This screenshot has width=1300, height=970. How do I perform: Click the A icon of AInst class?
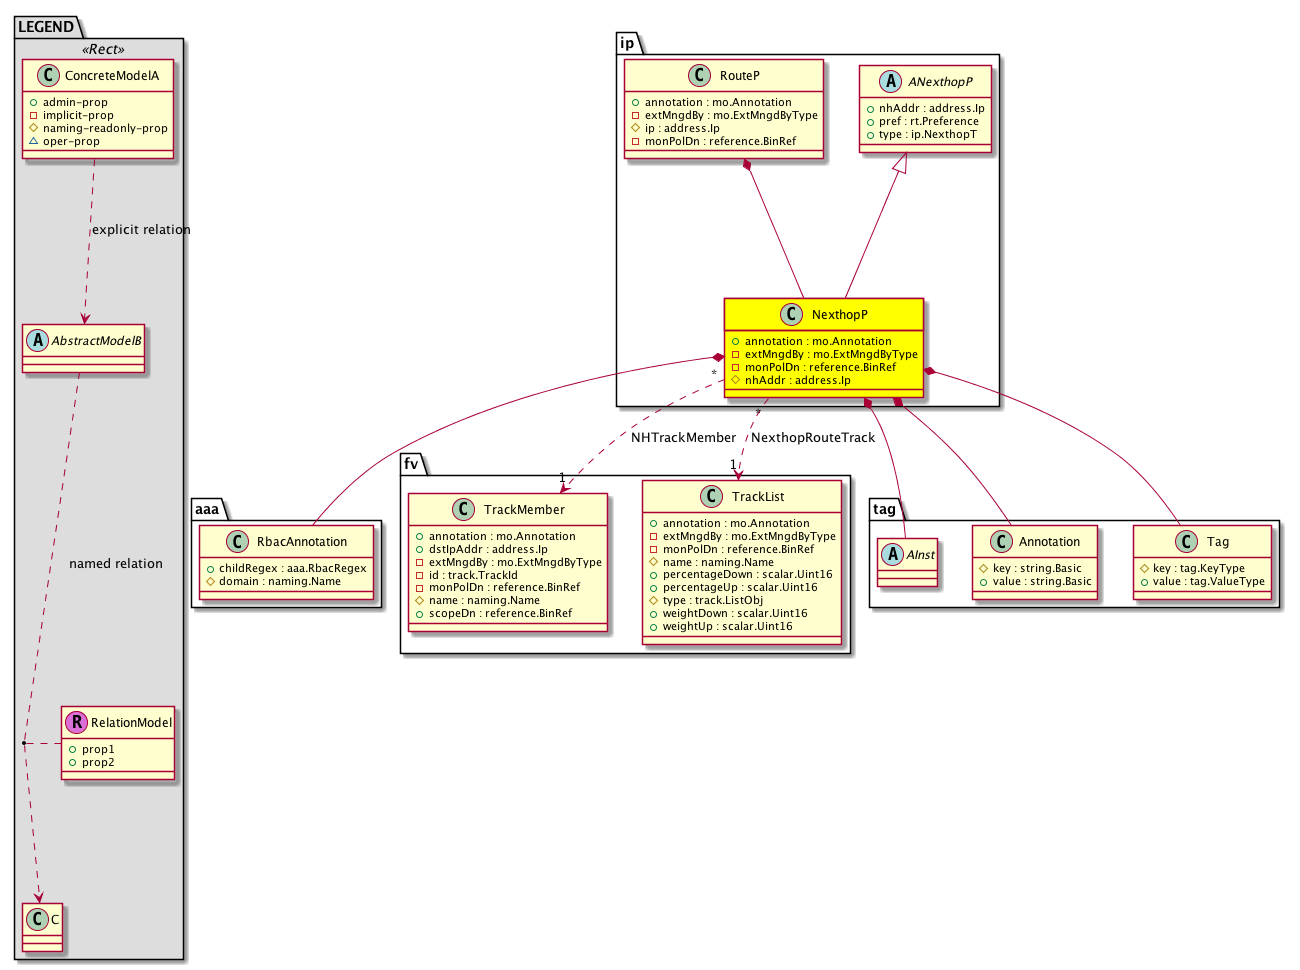(892, 554)
